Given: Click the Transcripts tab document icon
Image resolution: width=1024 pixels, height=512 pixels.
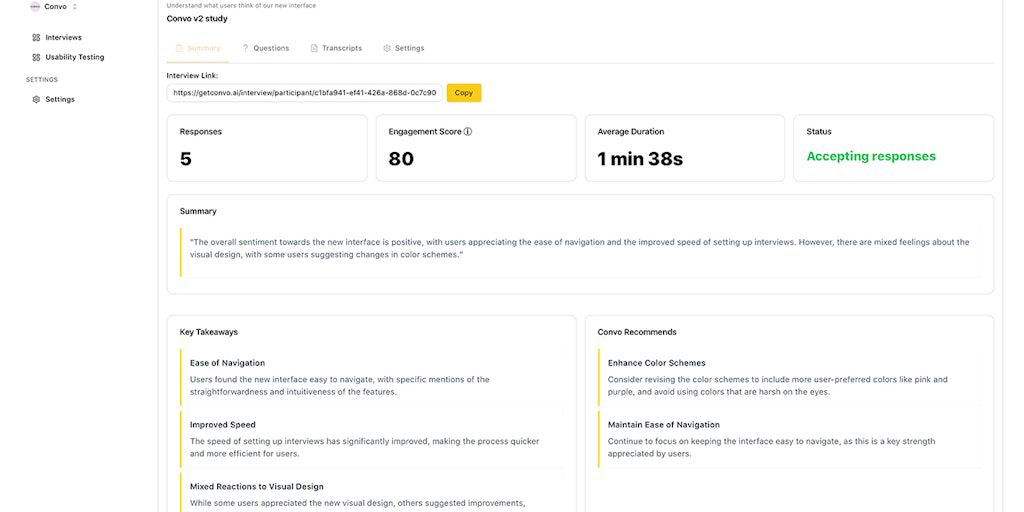Looking at the screenshot, I should (314, 48).
